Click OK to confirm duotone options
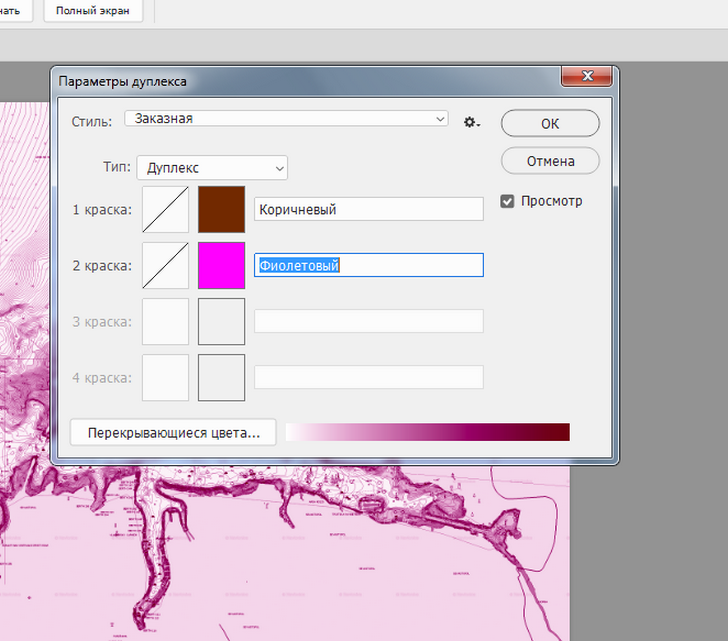The height and width of the screenshot is (641, 728). (550, 123)
